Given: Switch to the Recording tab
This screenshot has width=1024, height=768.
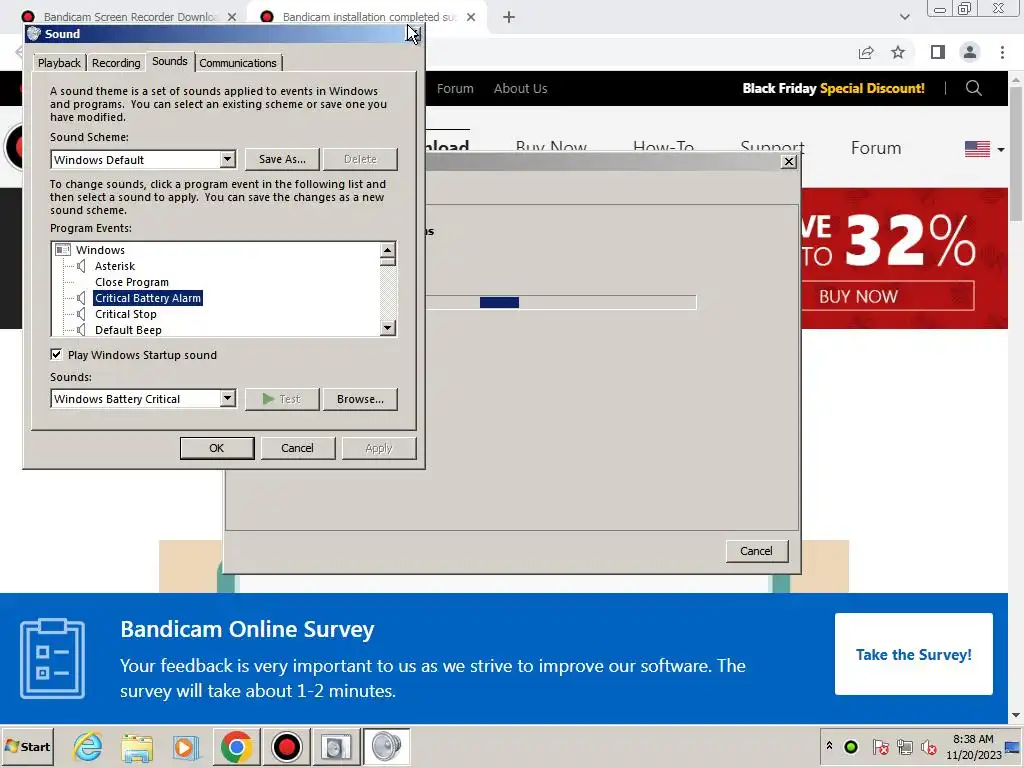Looking at the screenshot, I should click(116, 63).
